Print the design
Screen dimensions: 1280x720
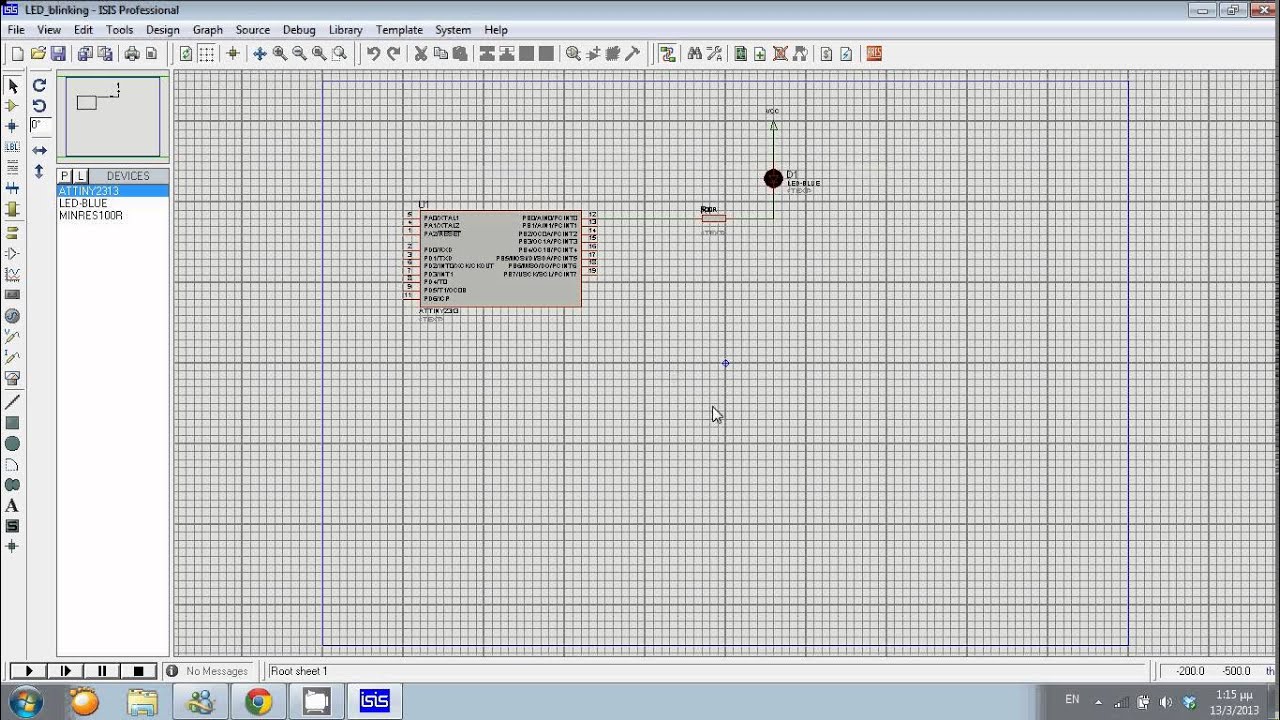pos(131,54)
